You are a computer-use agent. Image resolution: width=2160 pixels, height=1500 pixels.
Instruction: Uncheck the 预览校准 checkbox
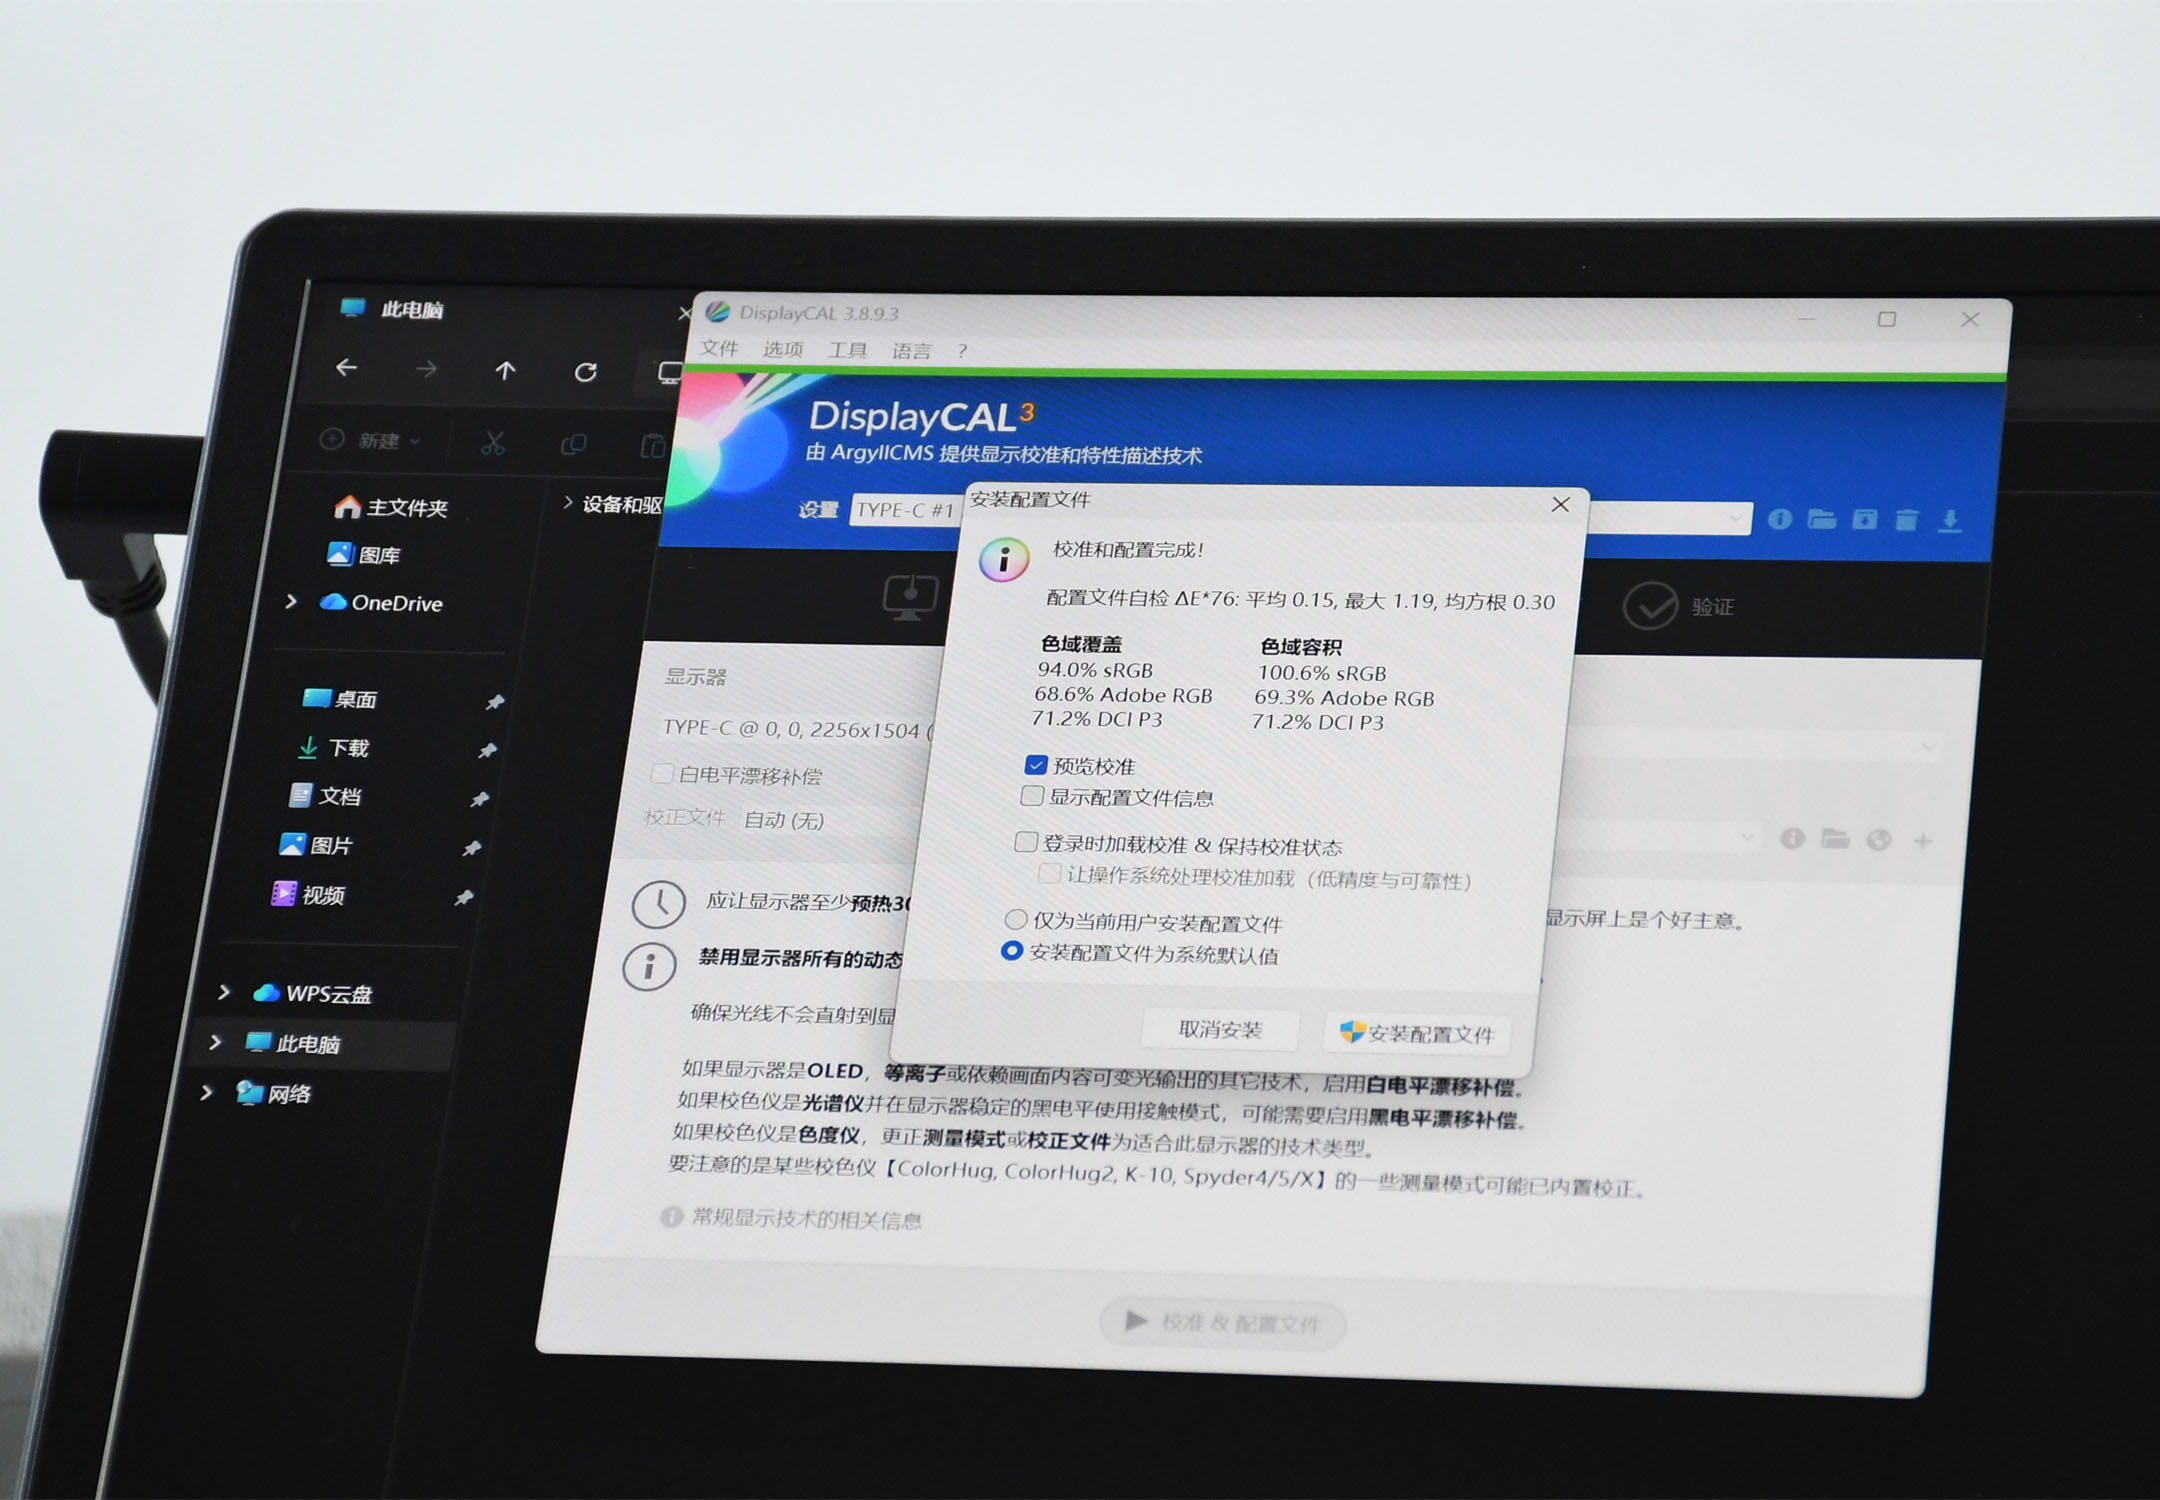(1036, 765)
